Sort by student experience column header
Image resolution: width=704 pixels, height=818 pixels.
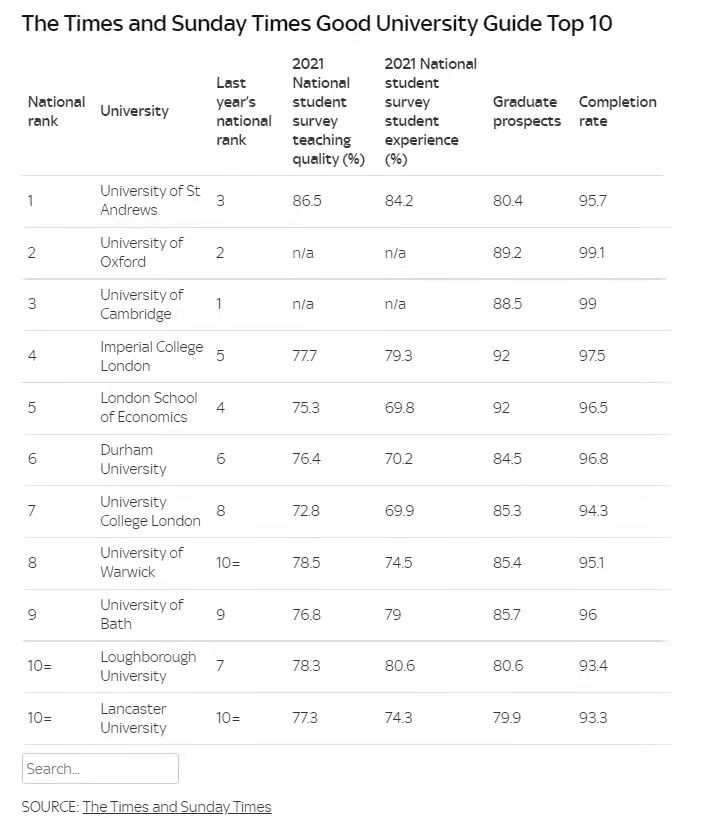pyautogui.click(x=431, y=111)
